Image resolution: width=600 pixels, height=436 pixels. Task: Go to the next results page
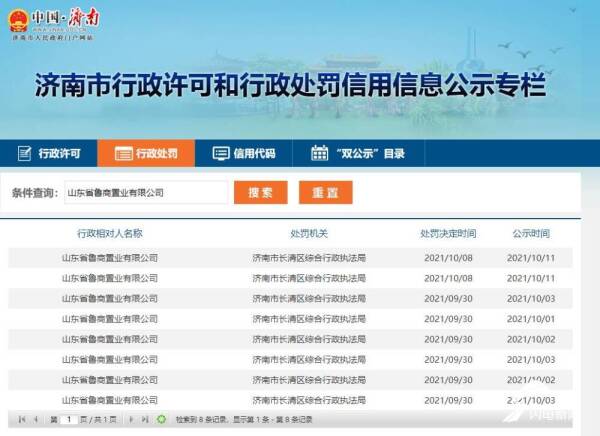(x=131, y=420)
